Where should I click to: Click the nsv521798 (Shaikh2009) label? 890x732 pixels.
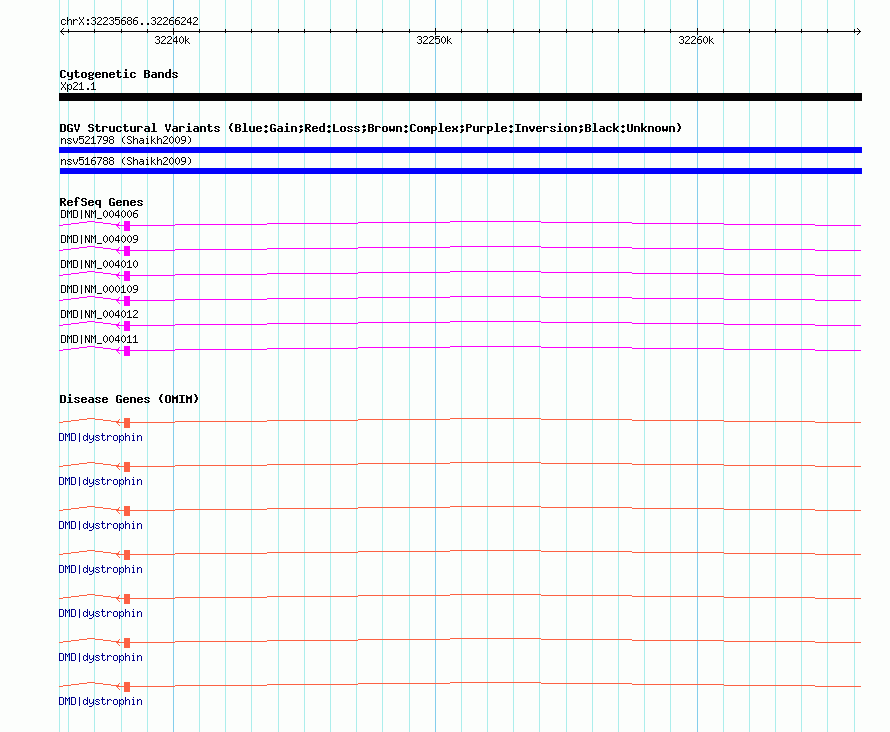point(126,140)
